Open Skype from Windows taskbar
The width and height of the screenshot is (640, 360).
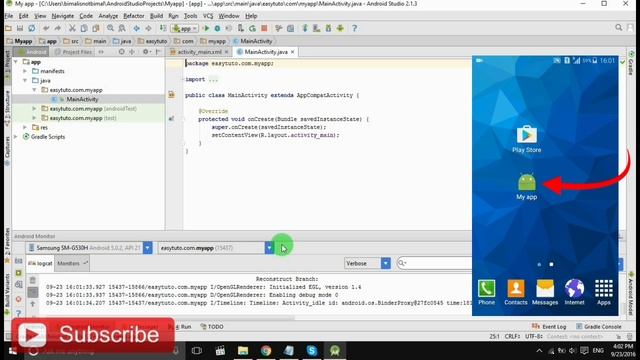(312, 351)
